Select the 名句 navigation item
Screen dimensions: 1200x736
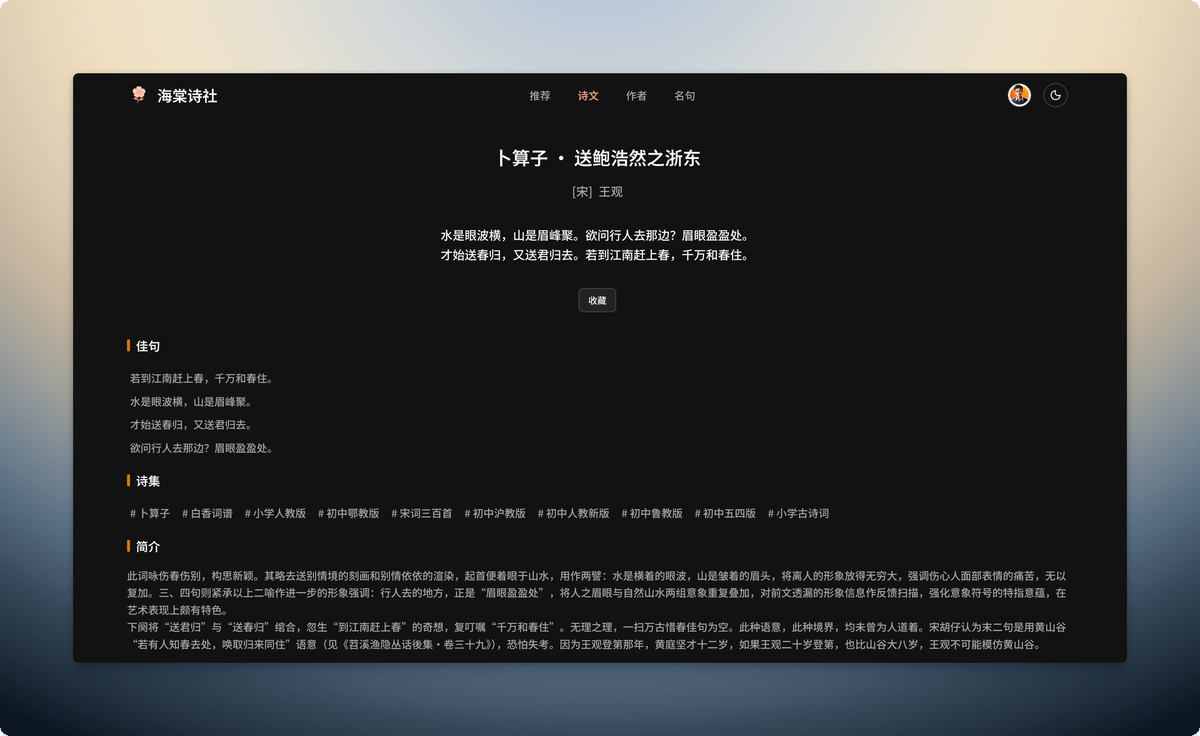tap(684, 96)
